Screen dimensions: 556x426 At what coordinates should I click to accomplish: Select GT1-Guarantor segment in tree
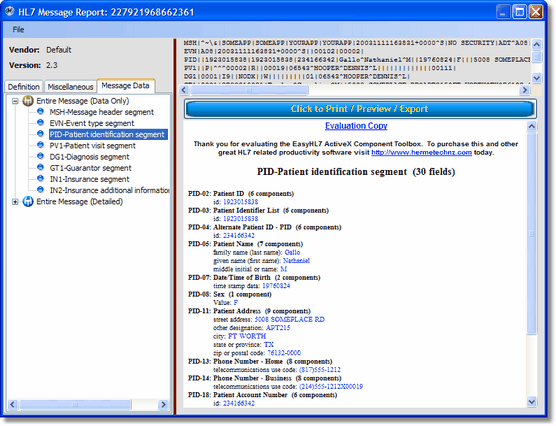pos(90,168)
